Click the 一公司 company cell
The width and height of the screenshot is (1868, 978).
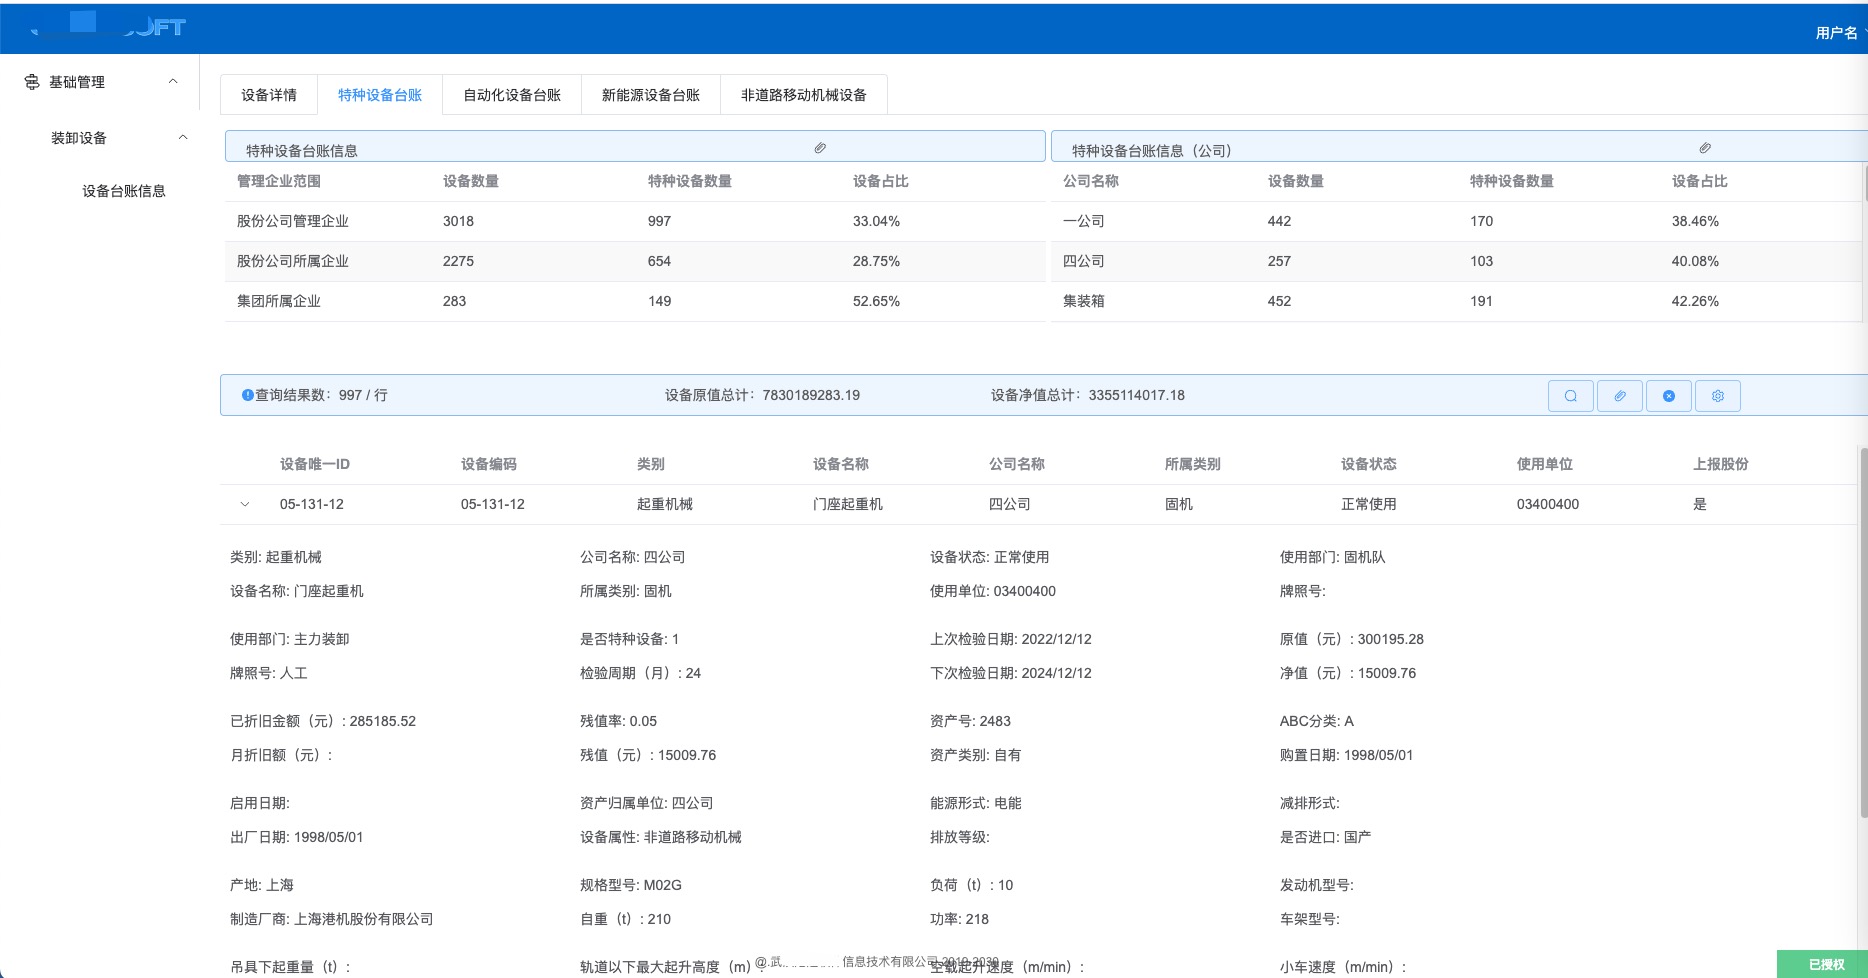click(x=1084, y=221)
